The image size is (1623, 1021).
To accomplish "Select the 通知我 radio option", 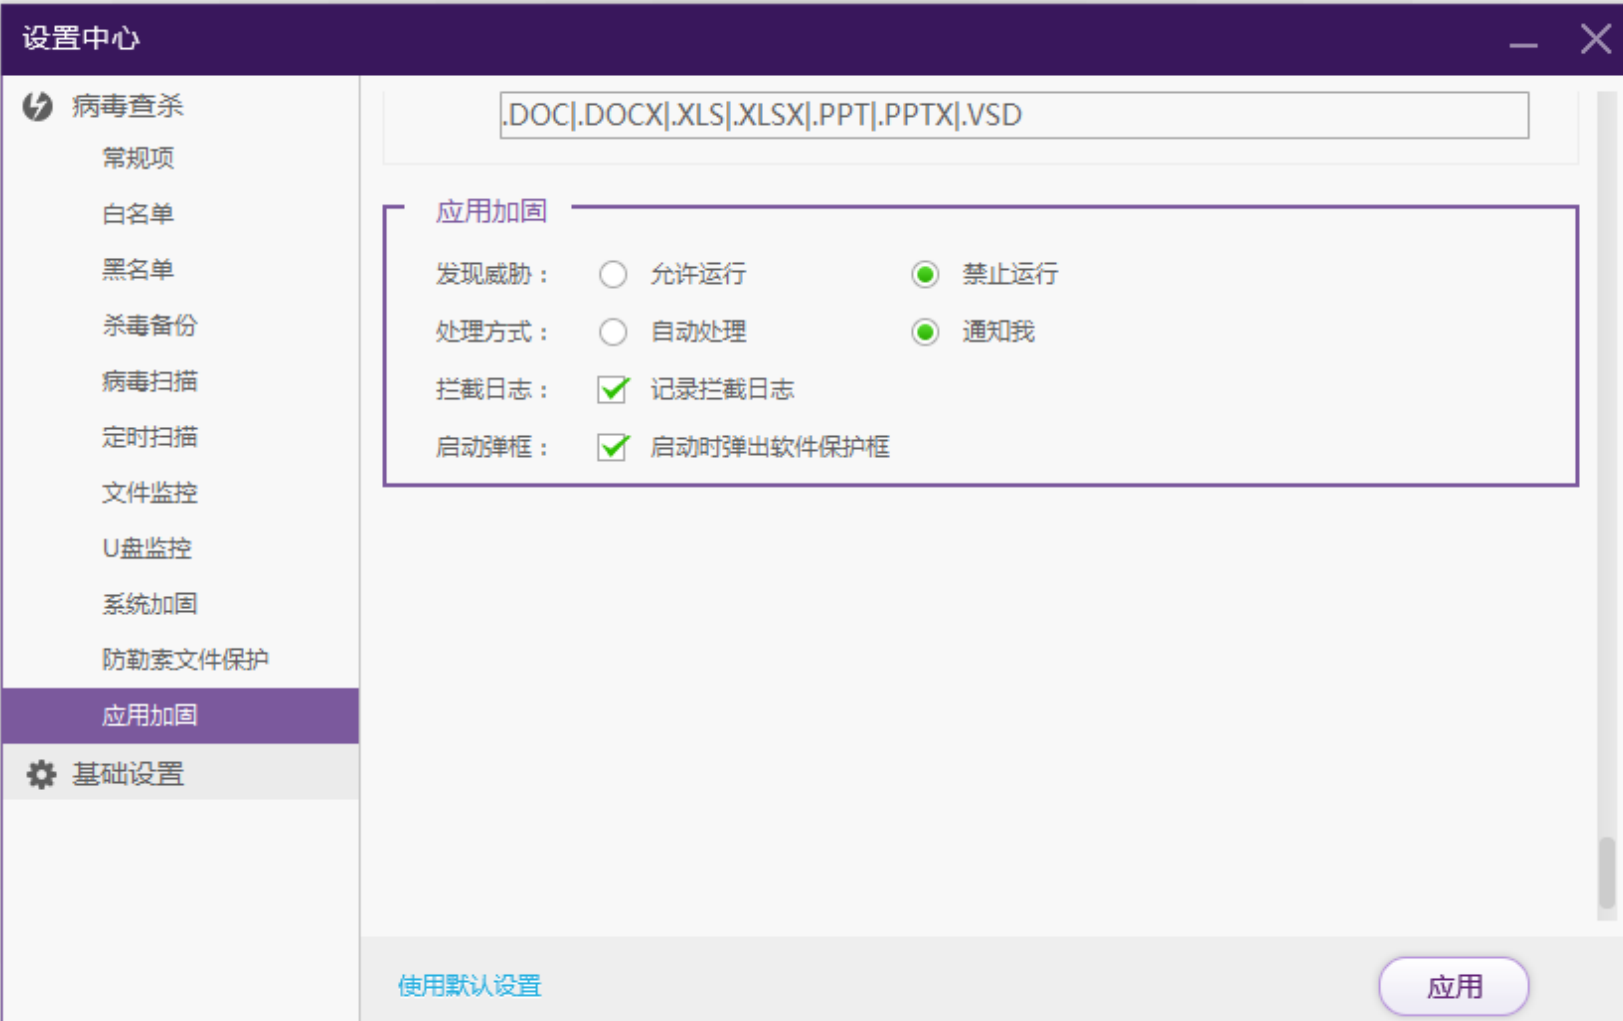I will pyautogui.click(x=925, y=332).
